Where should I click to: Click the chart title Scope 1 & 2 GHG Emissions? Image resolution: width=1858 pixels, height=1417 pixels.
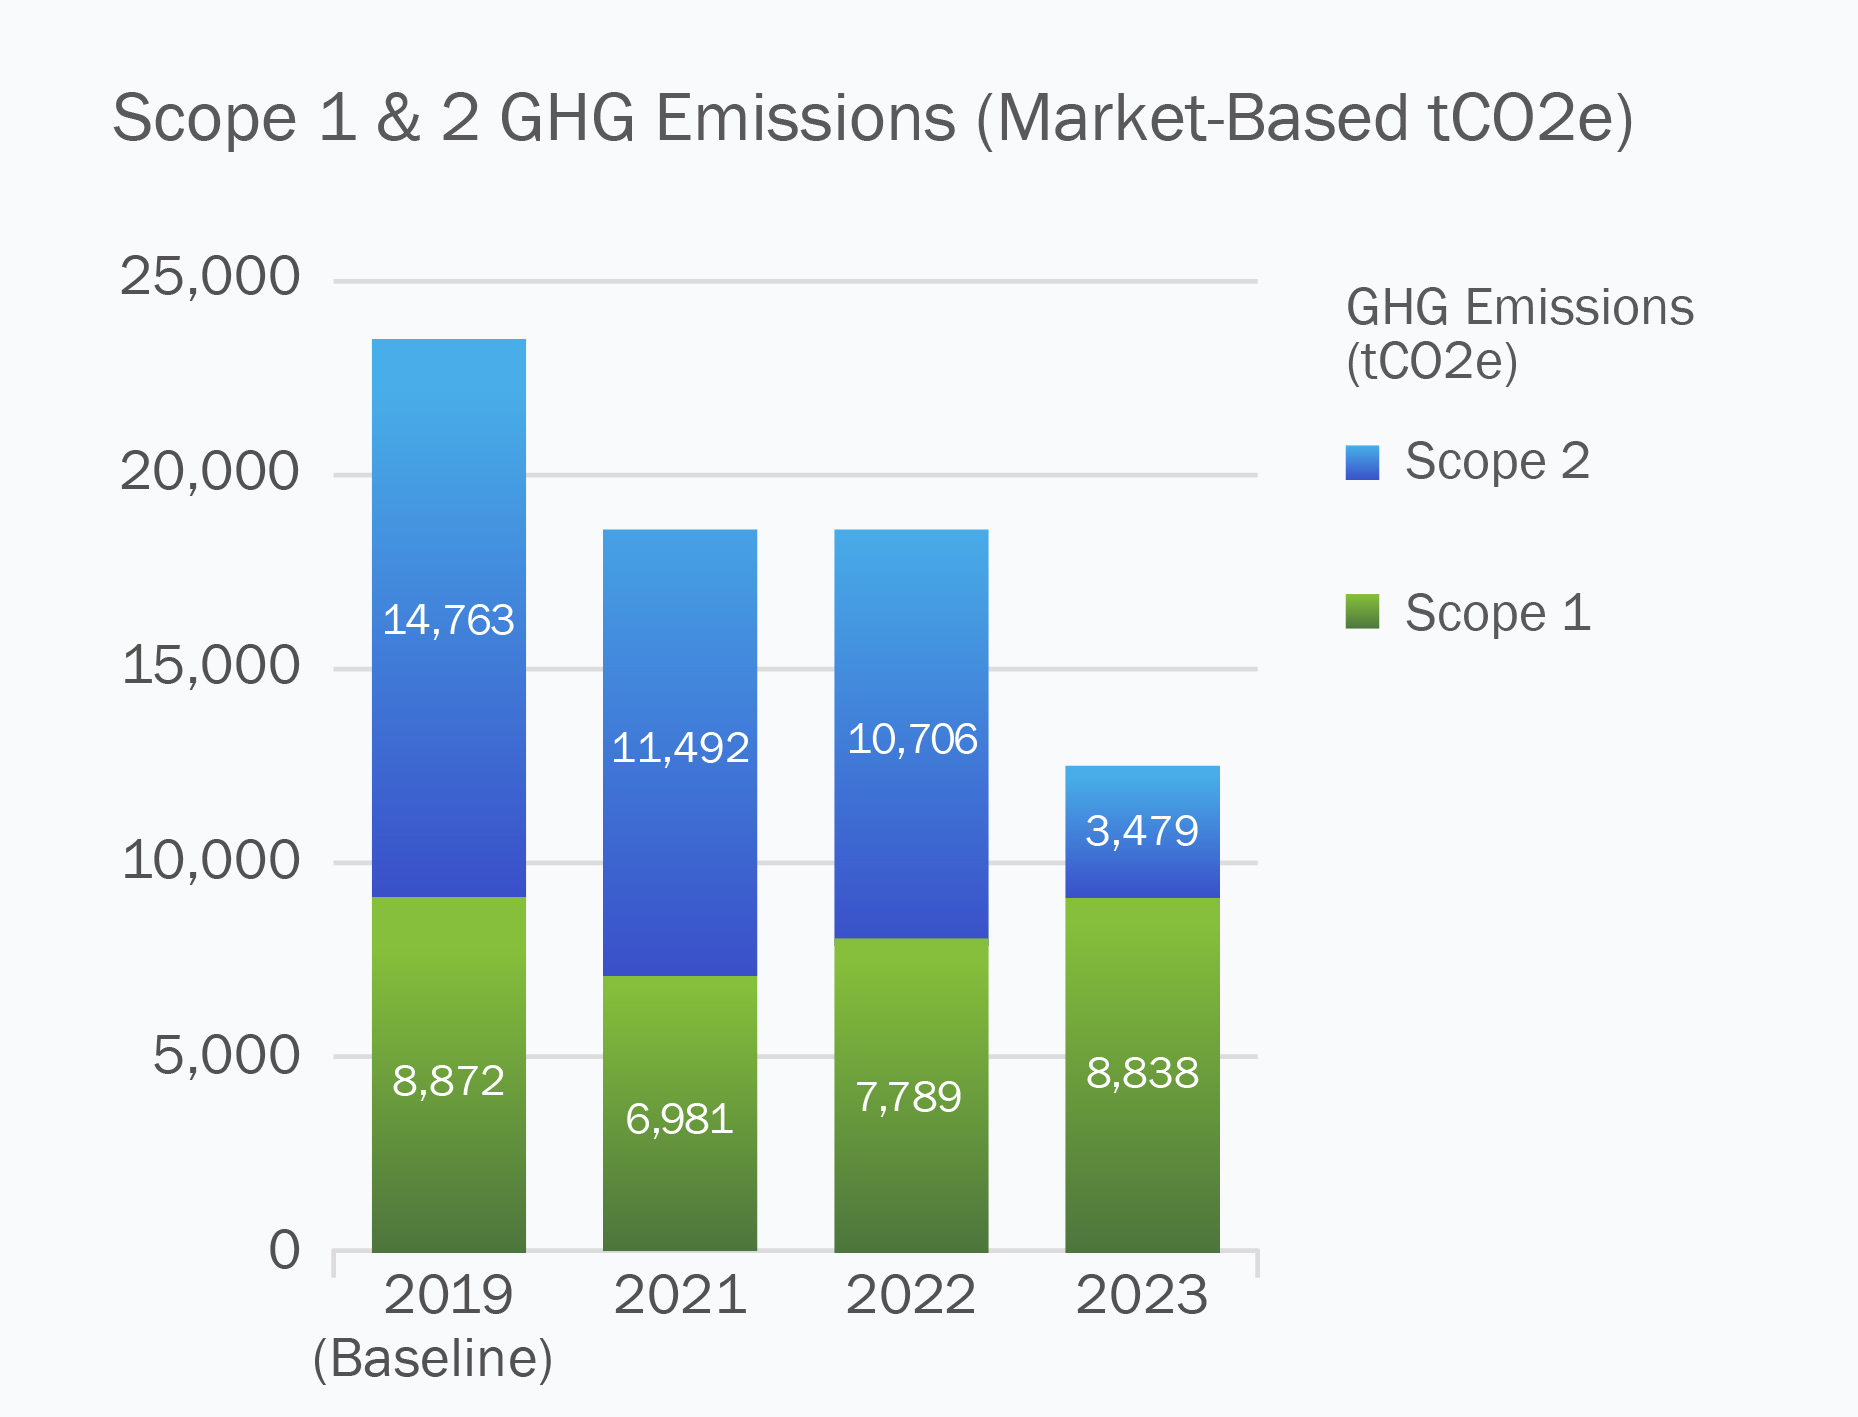(x=872, y=118)
